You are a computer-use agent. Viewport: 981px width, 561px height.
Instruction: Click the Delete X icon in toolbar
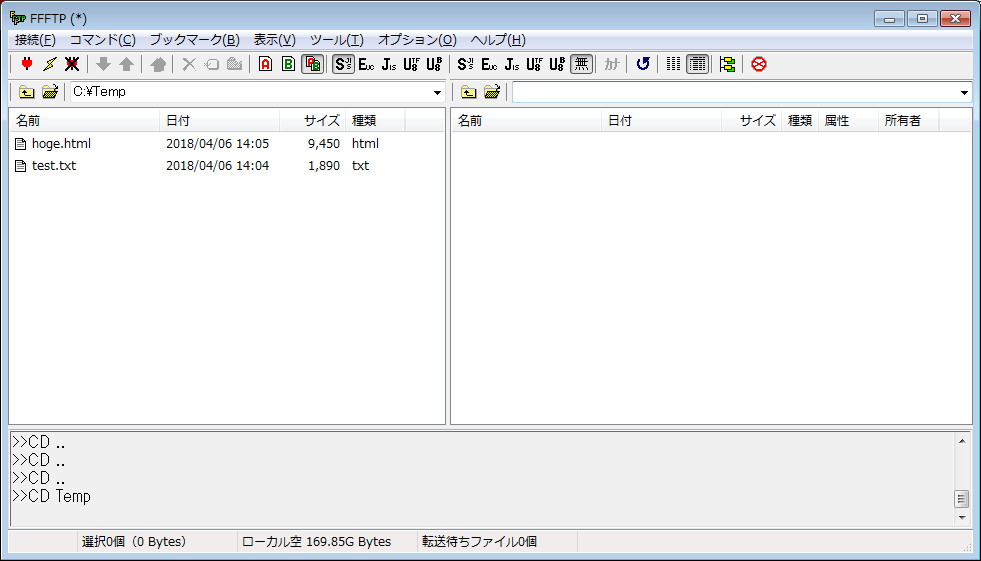coord(189,64)
